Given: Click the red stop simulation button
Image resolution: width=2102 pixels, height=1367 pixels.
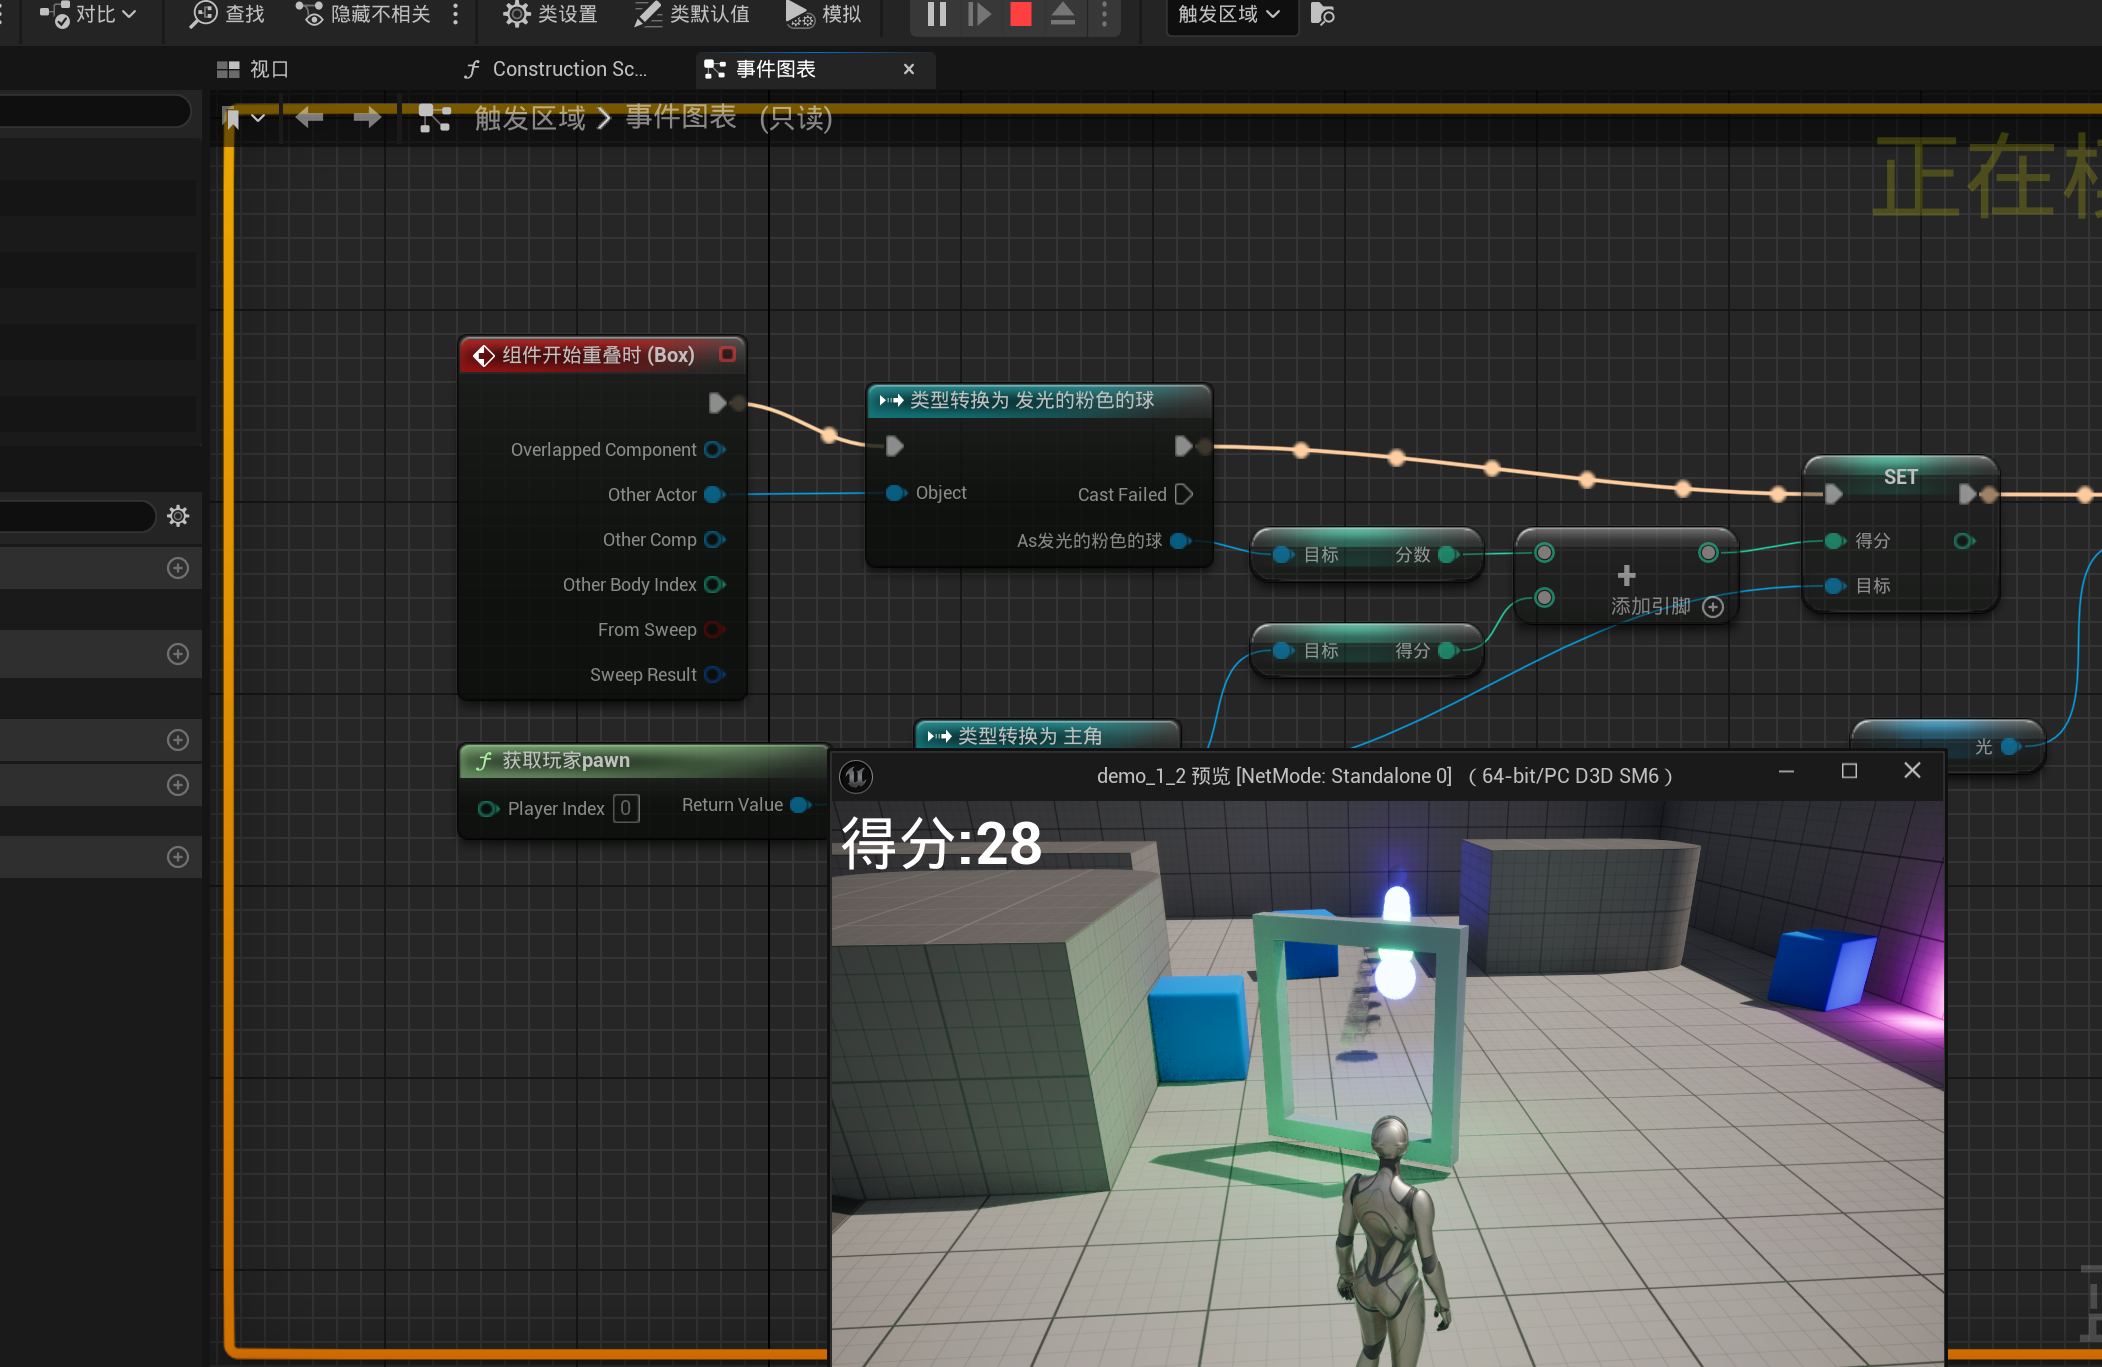Looking at the screenshot, I should [1020, 14].
